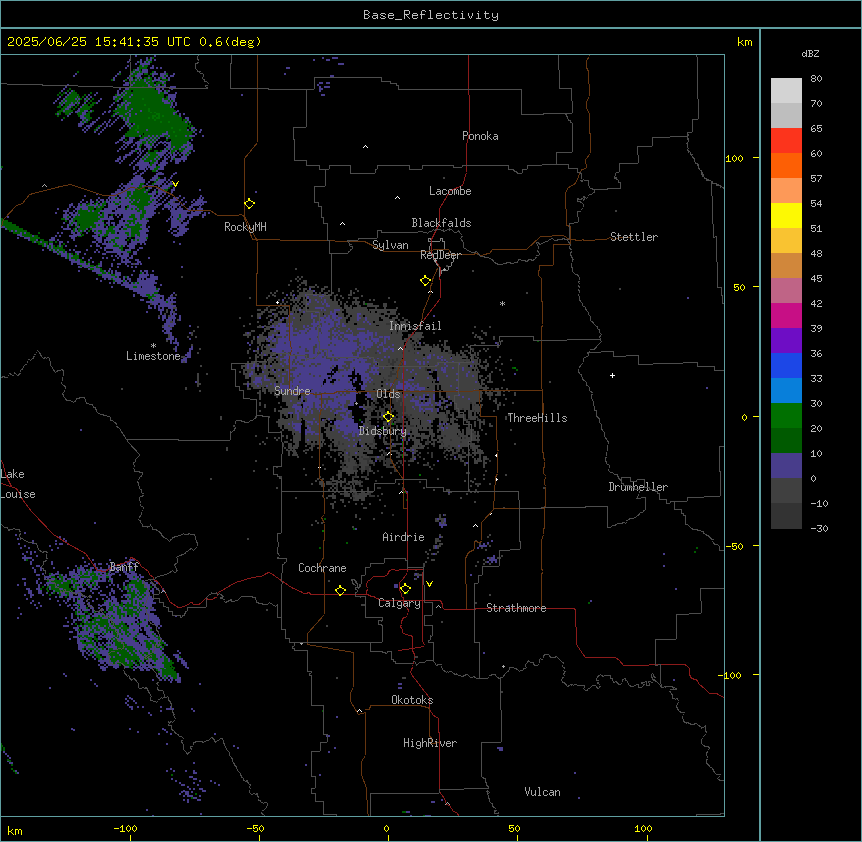Click the Vulcan city label
This screenshot has width=862, height=842.
pyautogui.click(x=543, y=792)
